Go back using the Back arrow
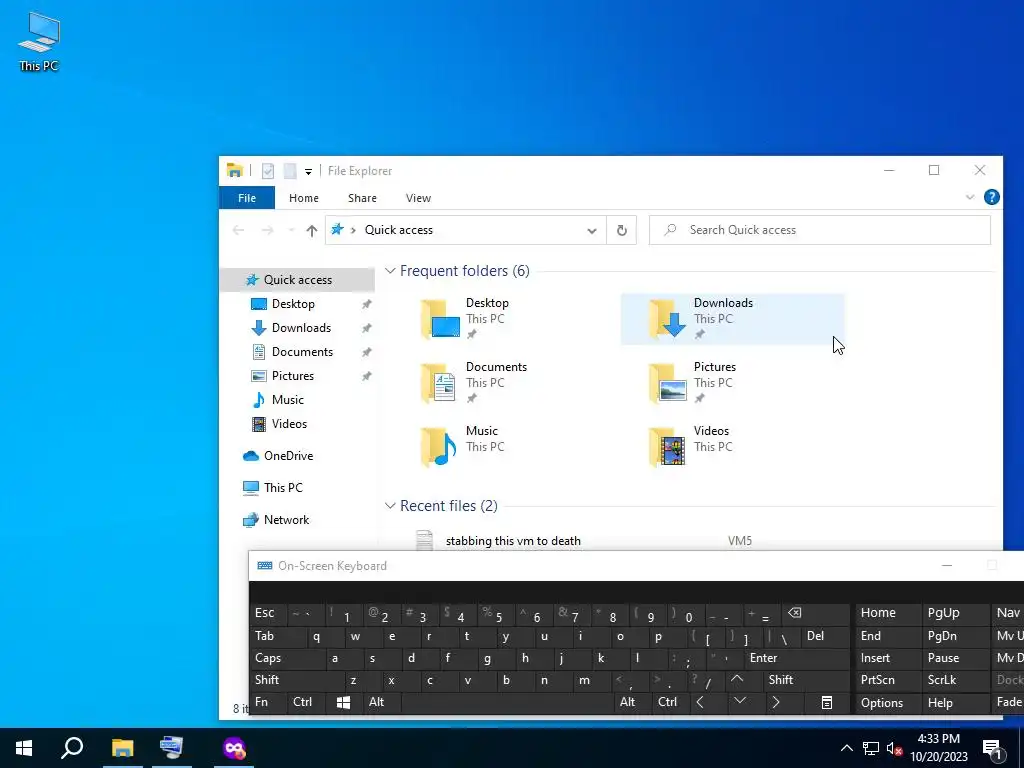Screen dimensions: 1024x768 [x=238, y=230]
